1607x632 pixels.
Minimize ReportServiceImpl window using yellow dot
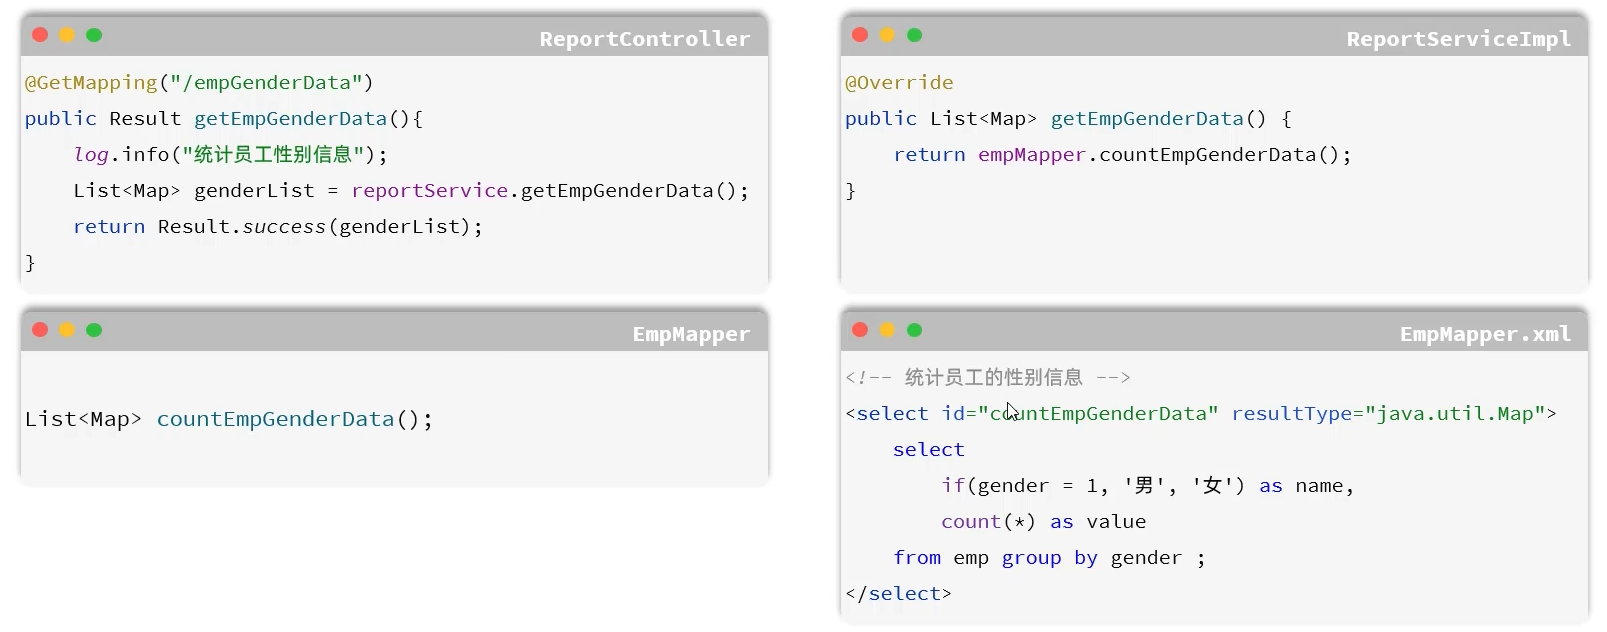887,35
